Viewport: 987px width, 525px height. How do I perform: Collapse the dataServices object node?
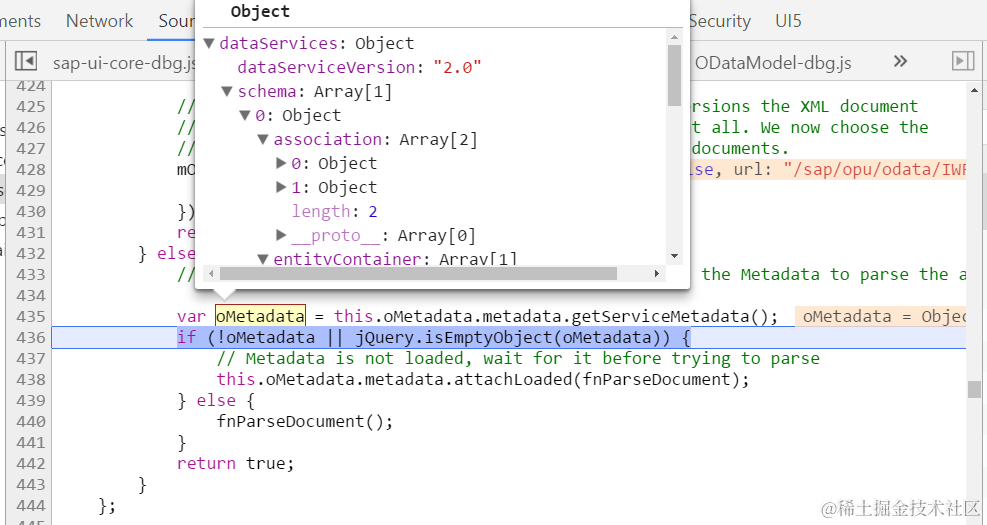(209, 43)
